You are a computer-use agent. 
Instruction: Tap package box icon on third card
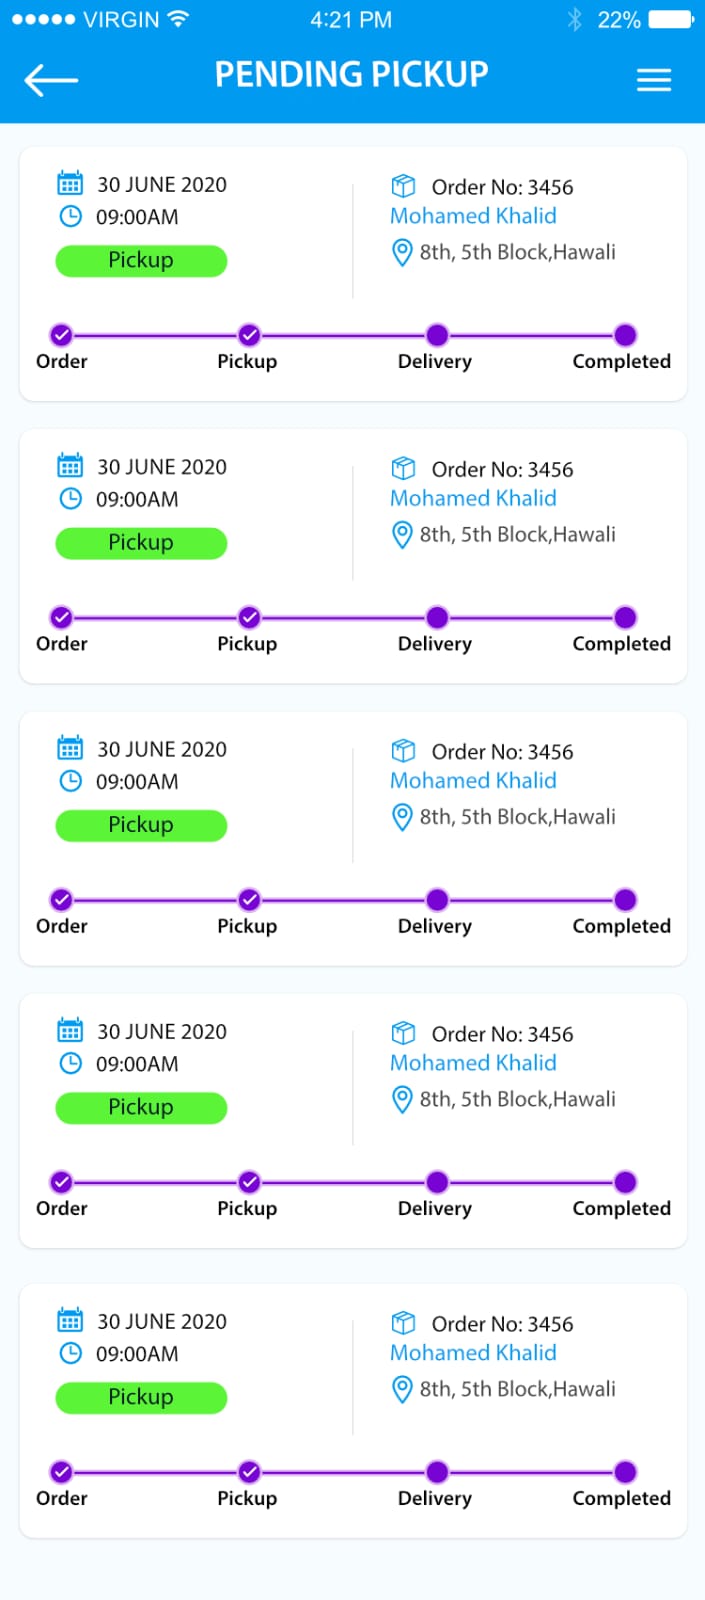[x=403, y=751]
